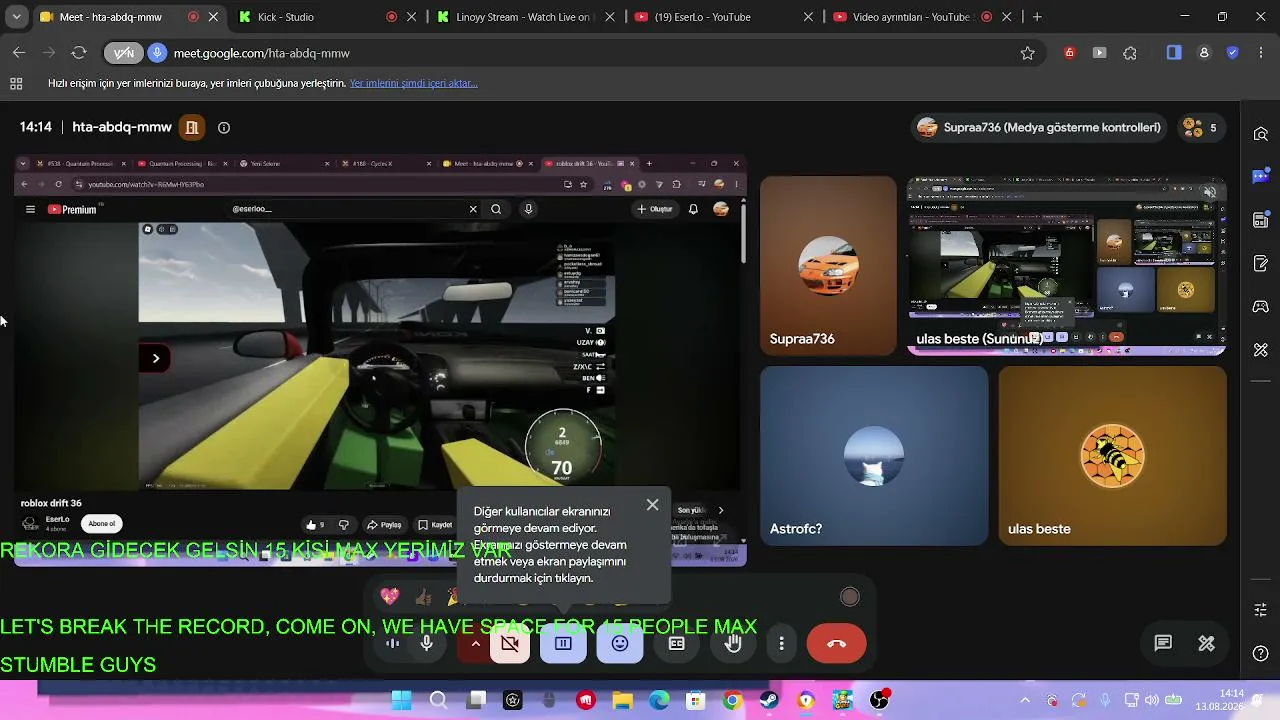Show hidden system tray icons
The image size is (1280, 720).
[x=1025, y=701]
